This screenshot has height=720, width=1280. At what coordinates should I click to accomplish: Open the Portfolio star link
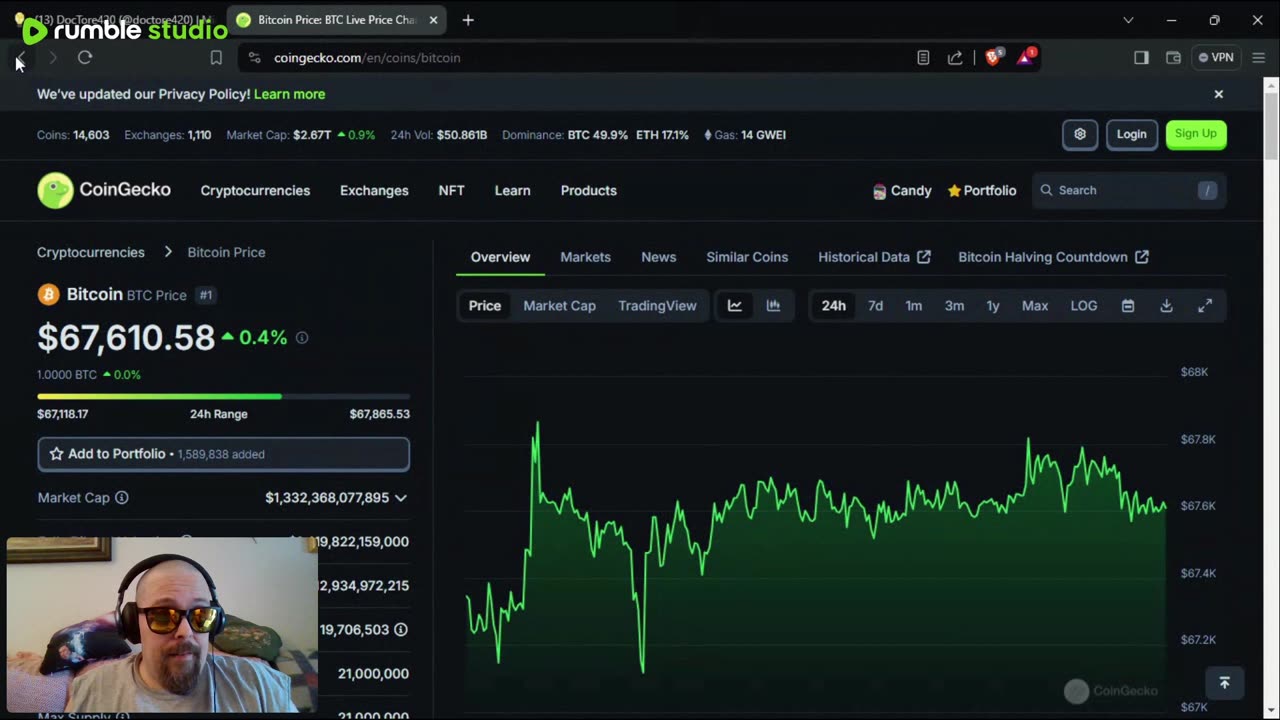point(982,190)
